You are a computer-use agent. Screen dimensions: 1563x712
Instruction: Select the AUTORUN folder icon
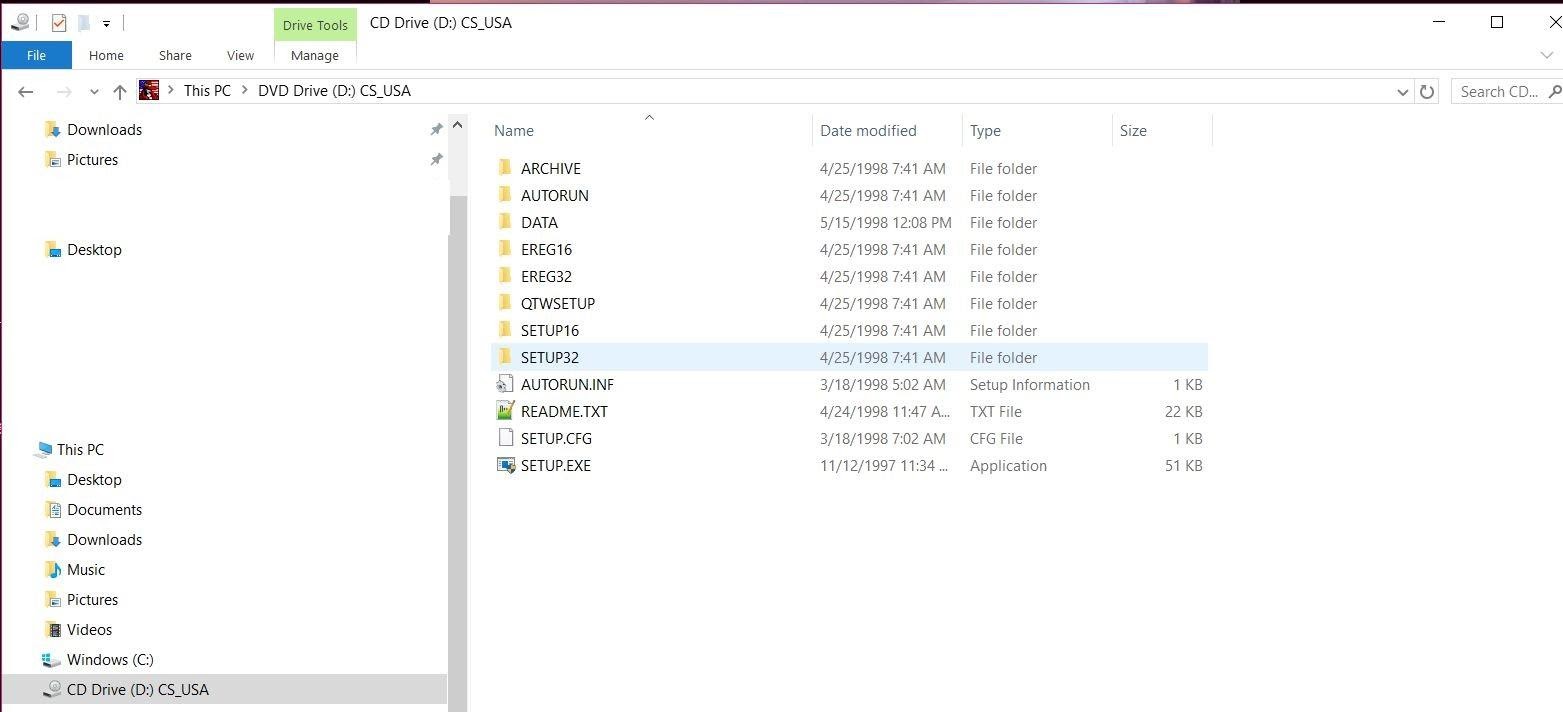(506, 195)
